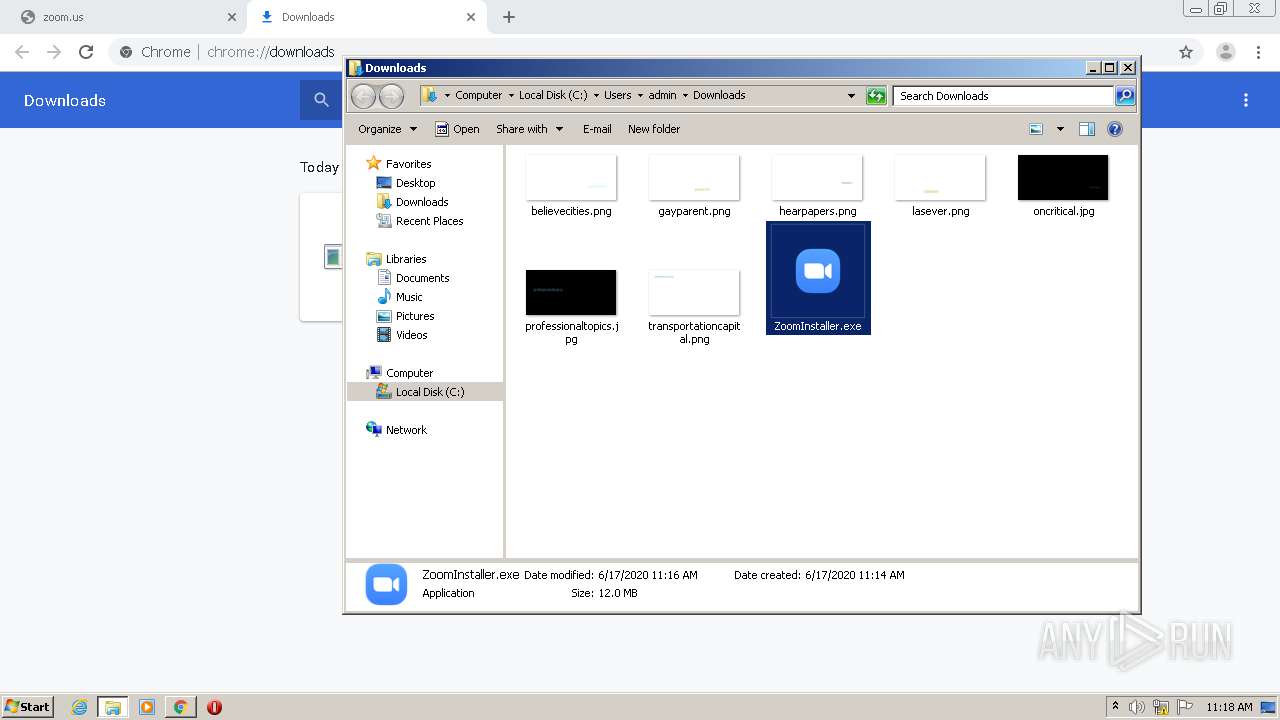Click Chrome address bar URL
The image size is (1280, 720).
pyautogui.click(x=271, y=52)
